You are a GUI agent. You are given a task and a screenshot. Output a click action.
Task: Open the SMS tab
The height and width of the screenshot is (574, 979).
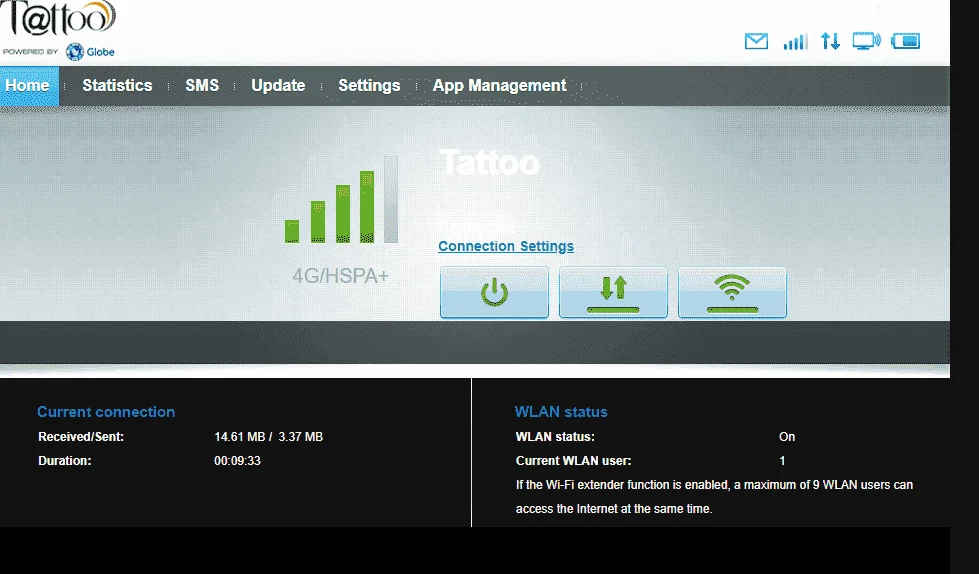[202, 86]
